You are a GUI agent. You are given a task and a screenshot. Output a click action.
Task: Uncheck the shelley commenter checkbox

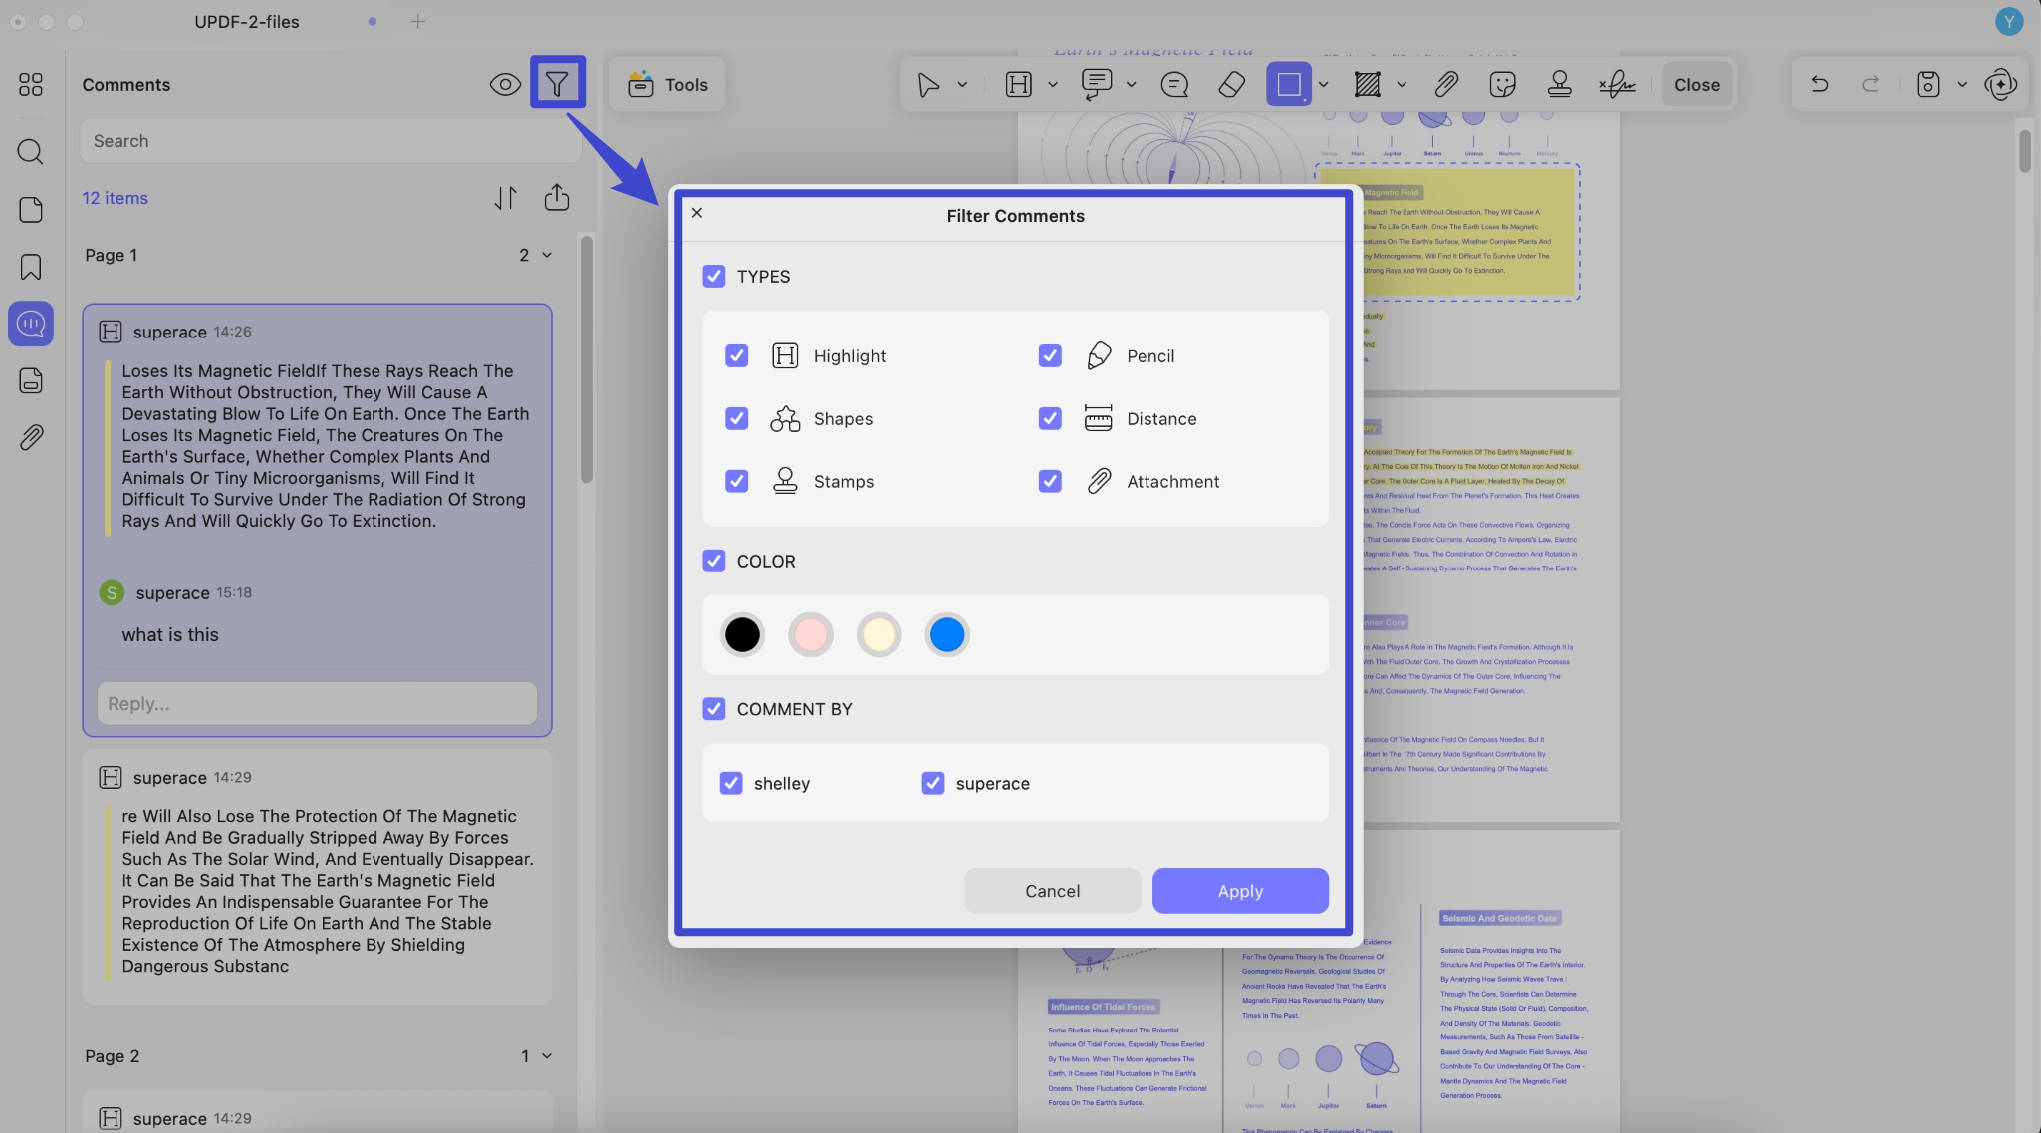731,783
